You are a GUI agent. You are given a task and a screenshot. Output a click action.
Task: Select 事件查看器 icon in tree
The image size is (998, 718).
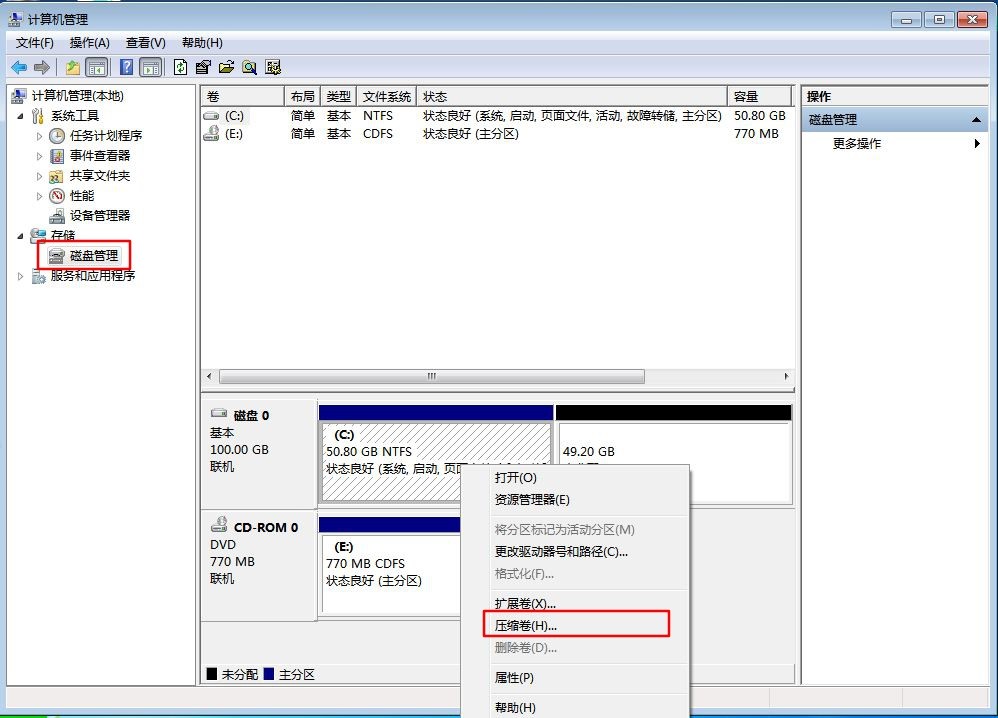(57, 156)
